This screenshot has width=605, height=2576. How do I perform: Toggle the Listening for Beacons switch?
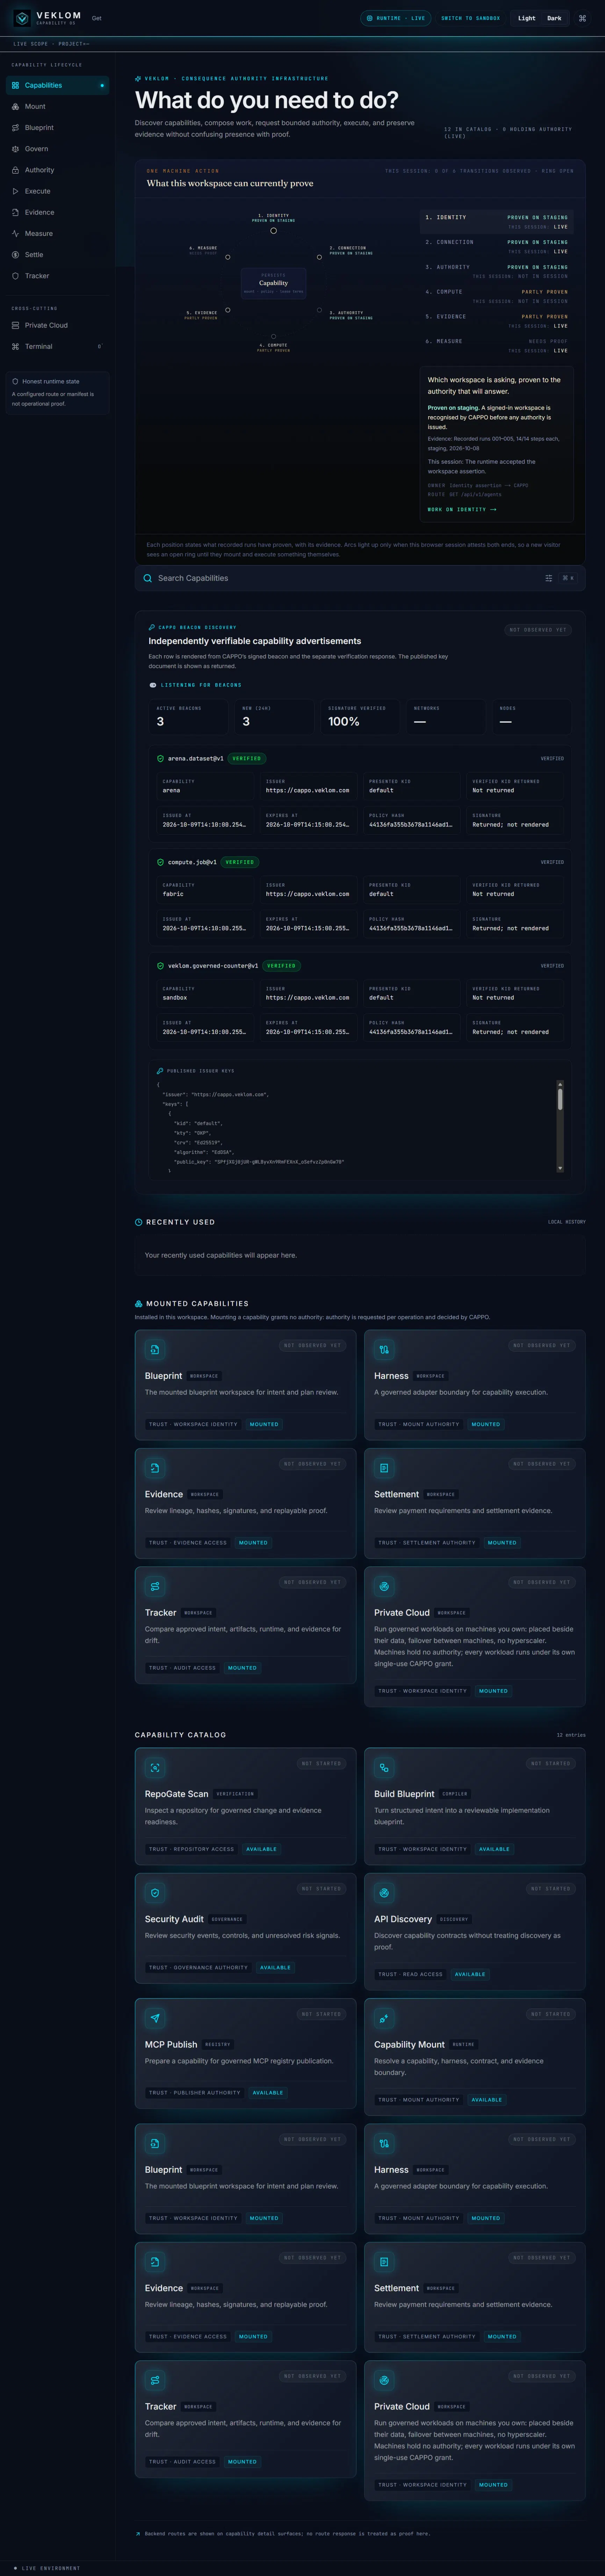click(x=153, y=685)
